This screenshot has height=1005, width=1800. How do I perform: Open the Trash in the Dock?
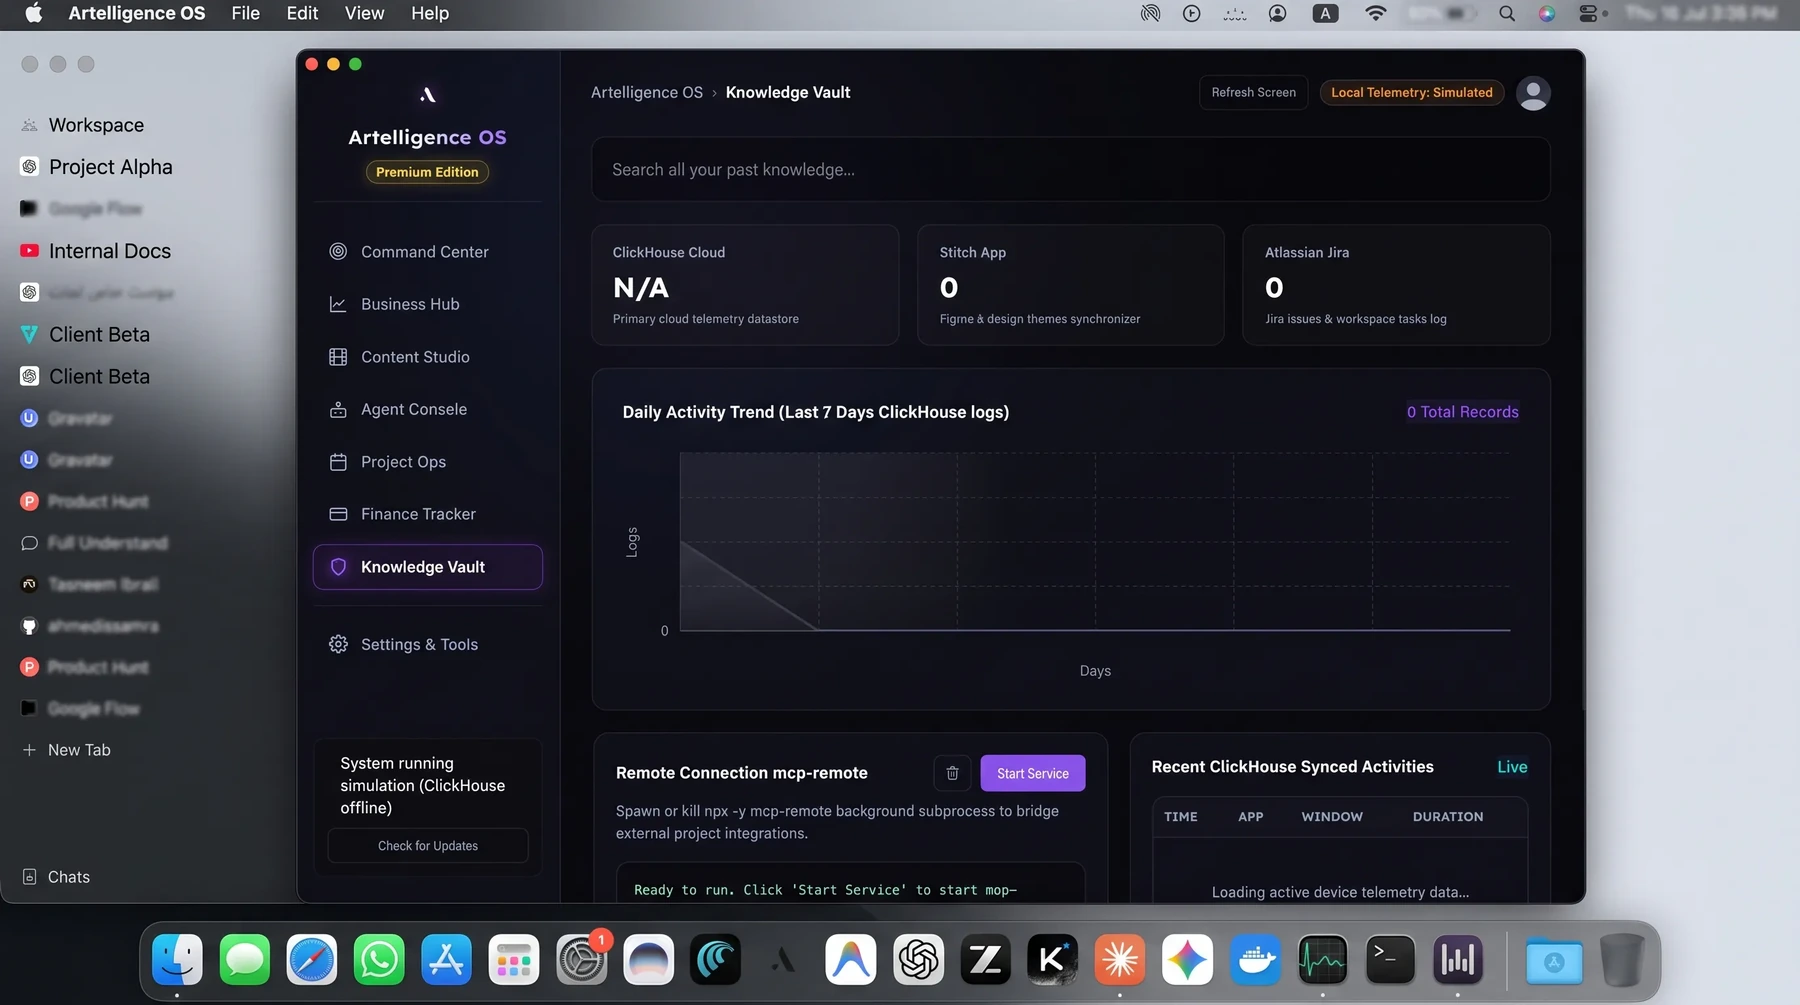pos(1621,960)
